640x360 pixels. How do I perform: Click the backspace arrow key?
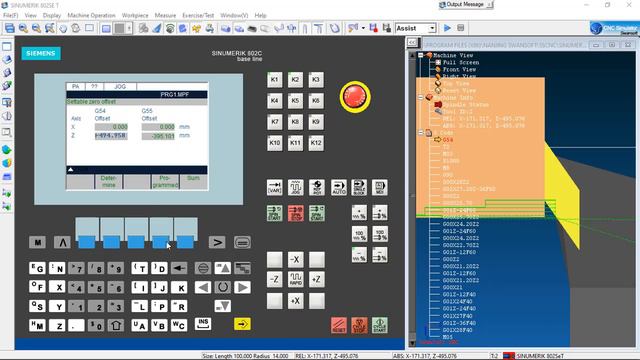tap(179, 268)
